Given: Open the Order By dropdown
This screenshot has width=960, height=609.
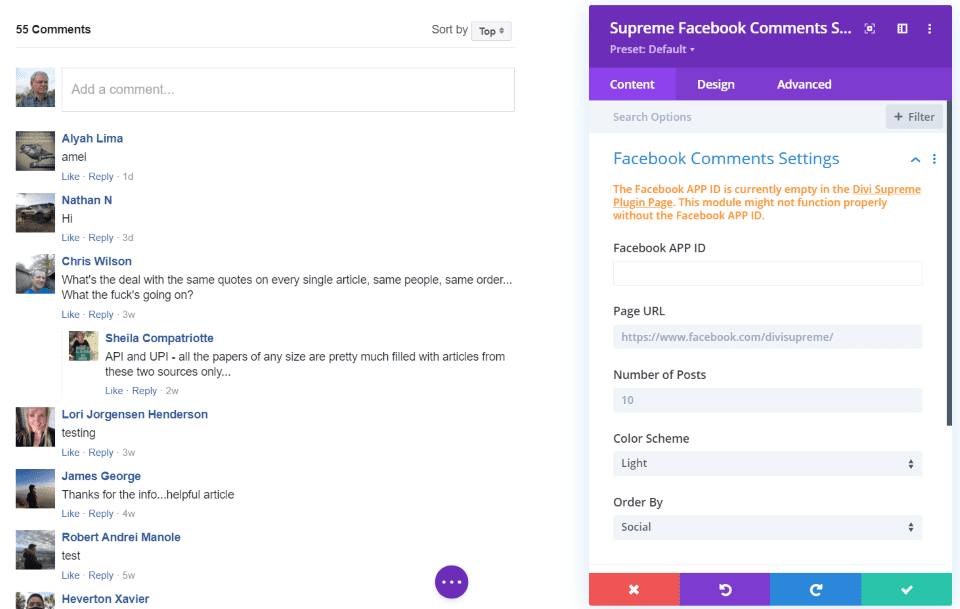Looking at the screenshot, I should (767, 527).
